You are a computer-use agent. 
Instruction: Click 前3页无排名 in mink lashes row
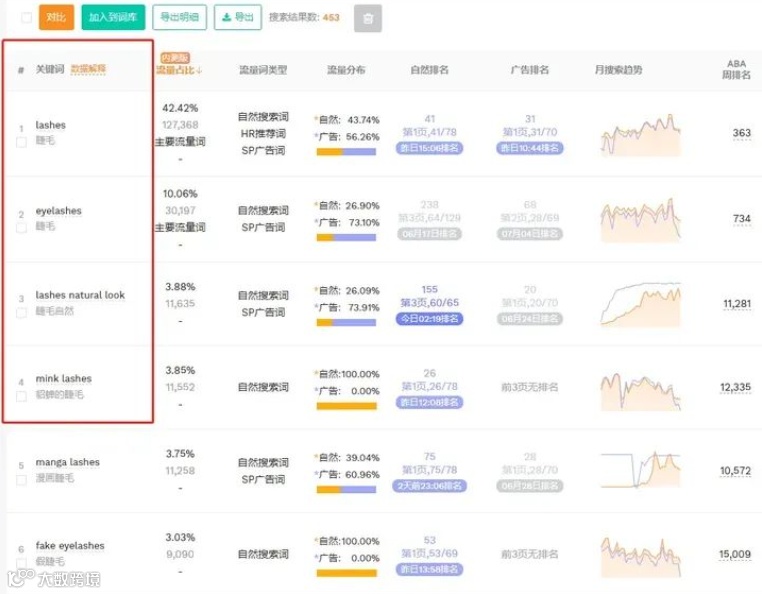(x=530, y=387)
